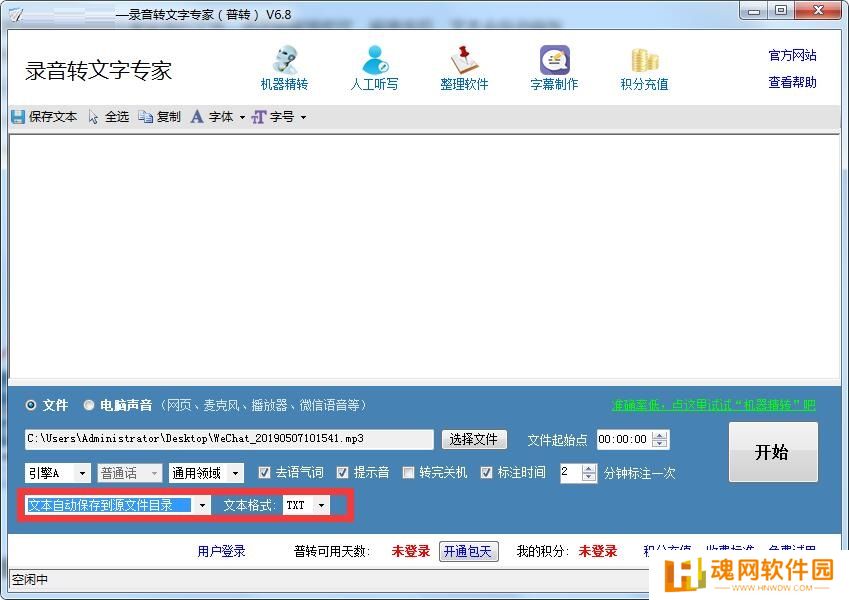Open the TXT text format dropdown

[x=306, y=505]
